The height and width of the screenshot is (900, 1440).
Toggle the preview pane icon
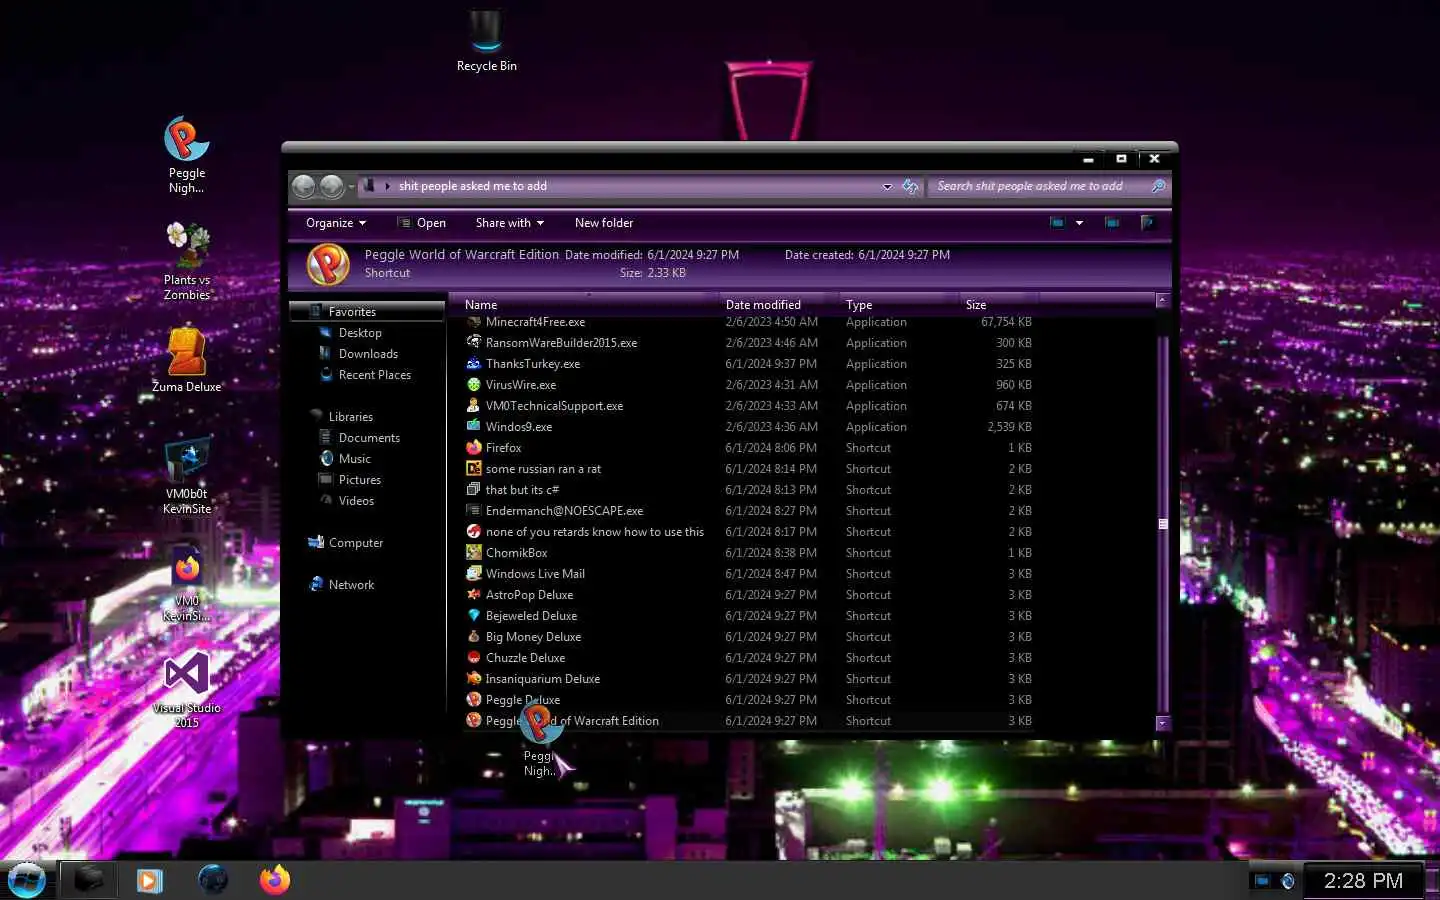coord(1112,223)
